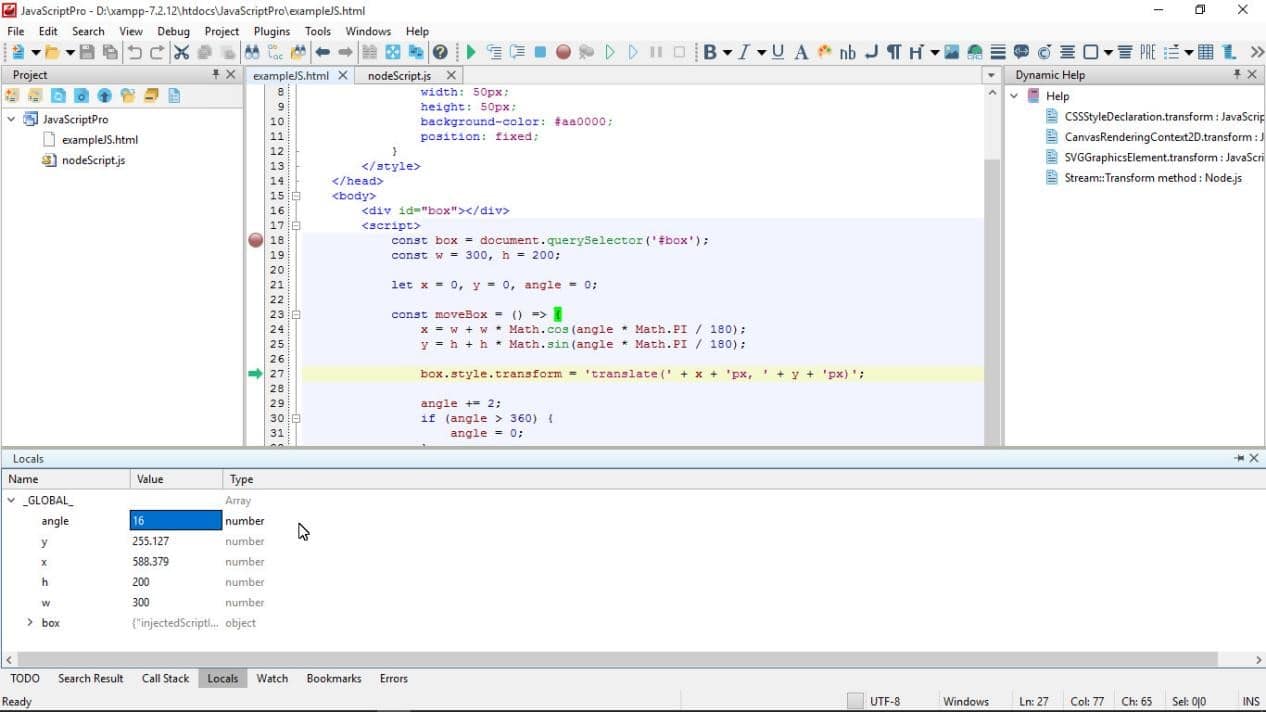Switch to Watch tab
Screen dimensions: 1266x712
272,678
